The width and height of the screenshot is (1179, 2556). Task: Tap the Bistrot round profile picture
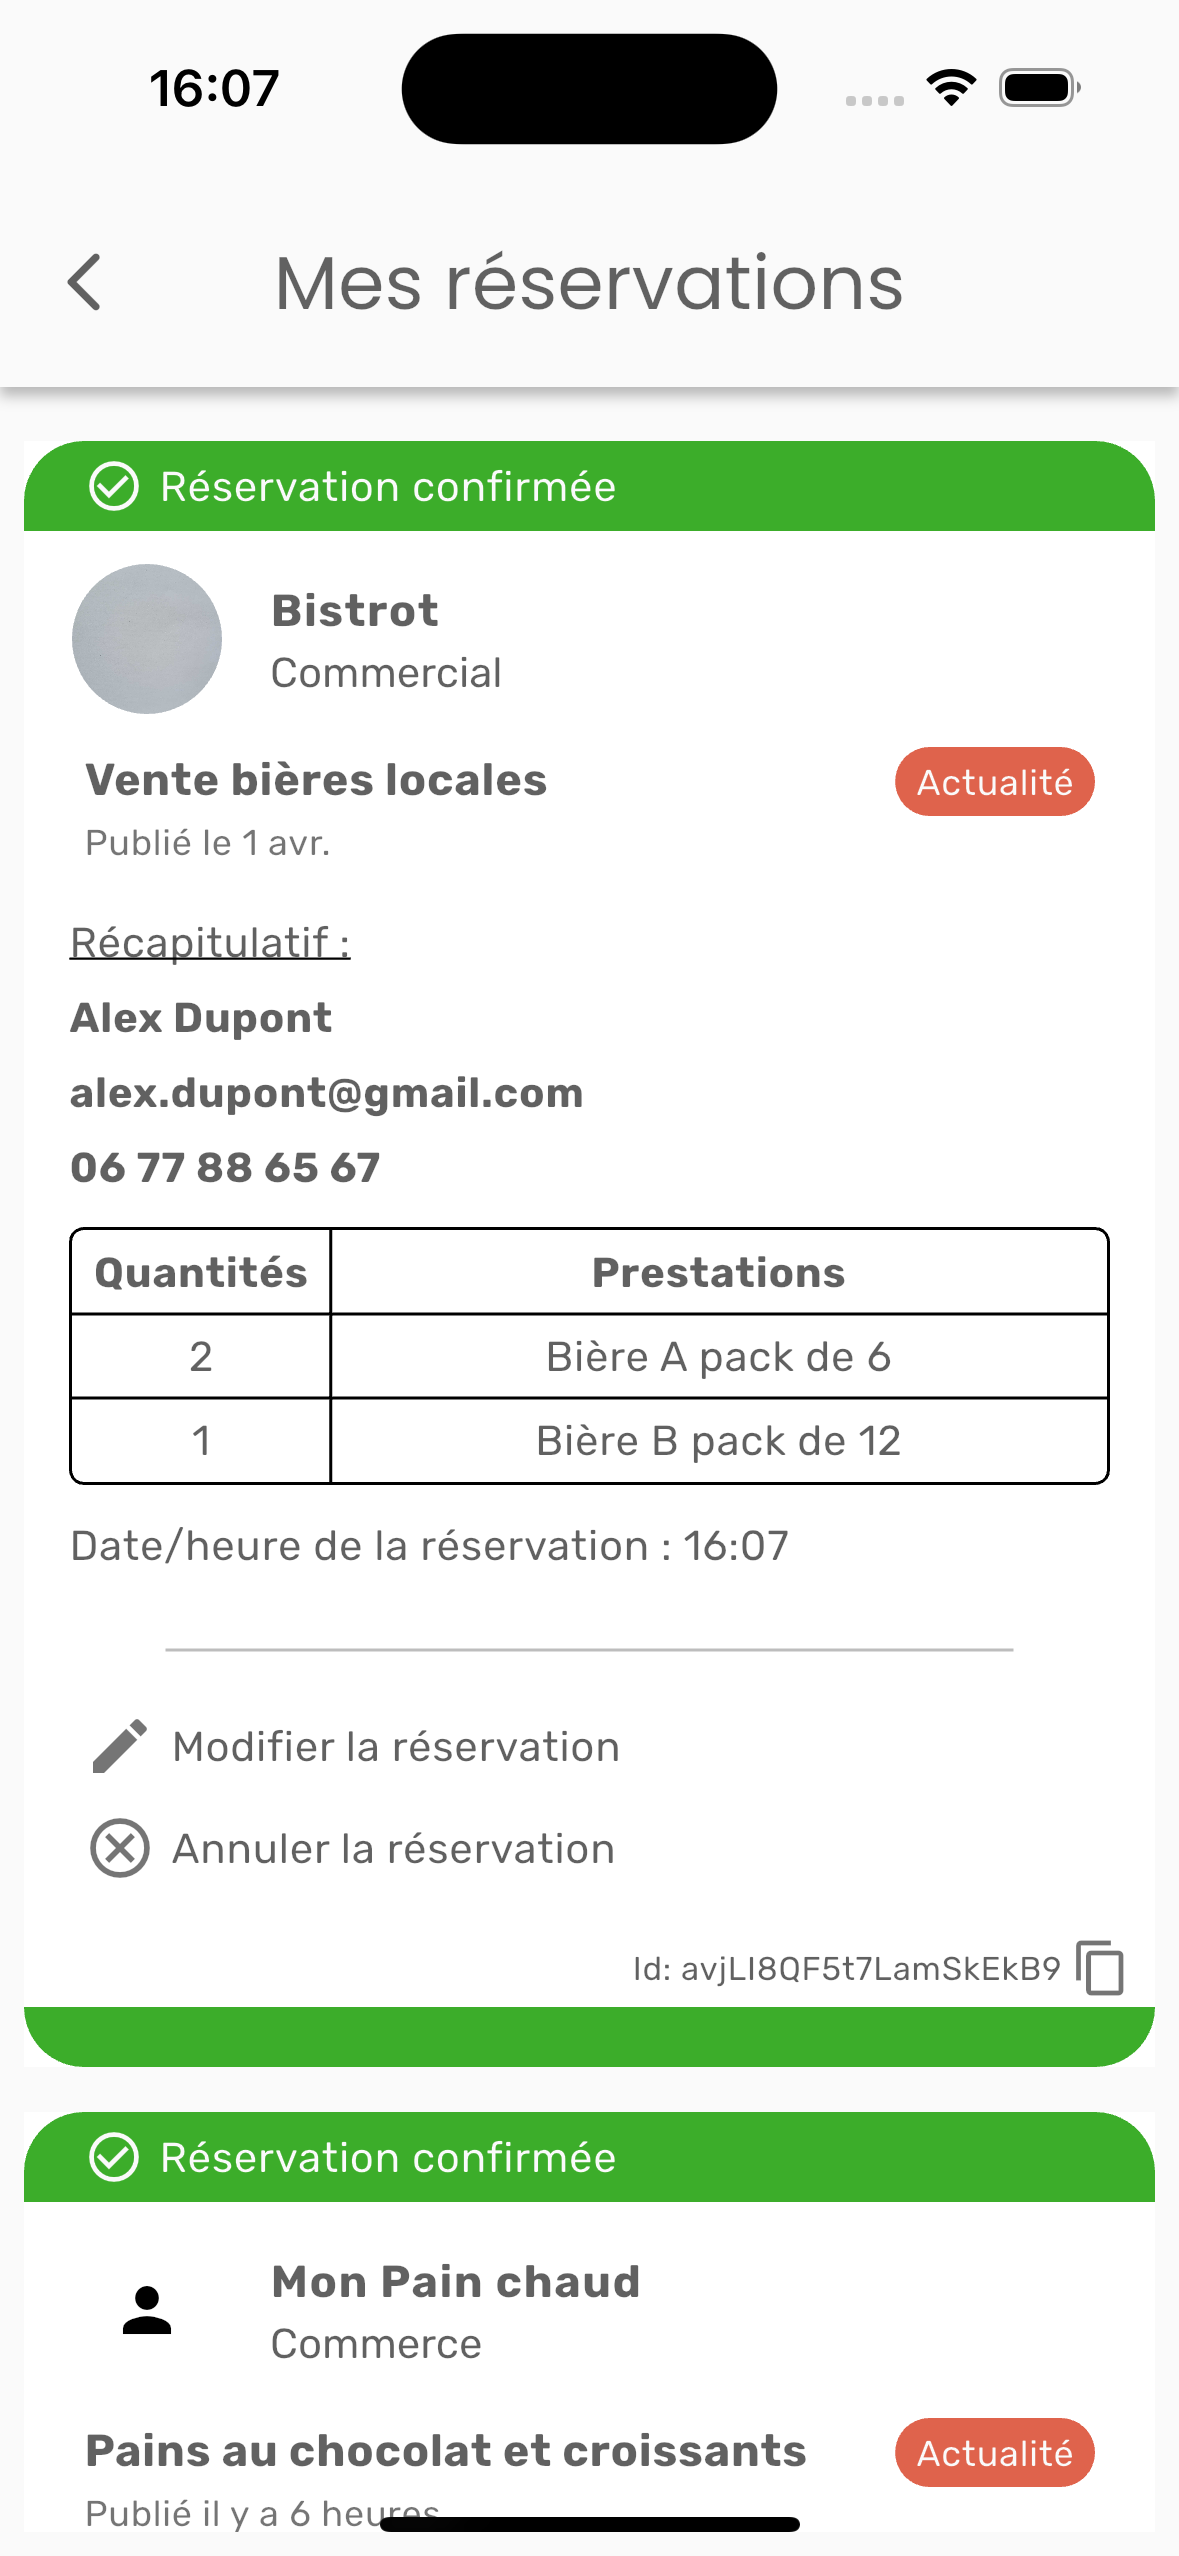coord(147,639)
